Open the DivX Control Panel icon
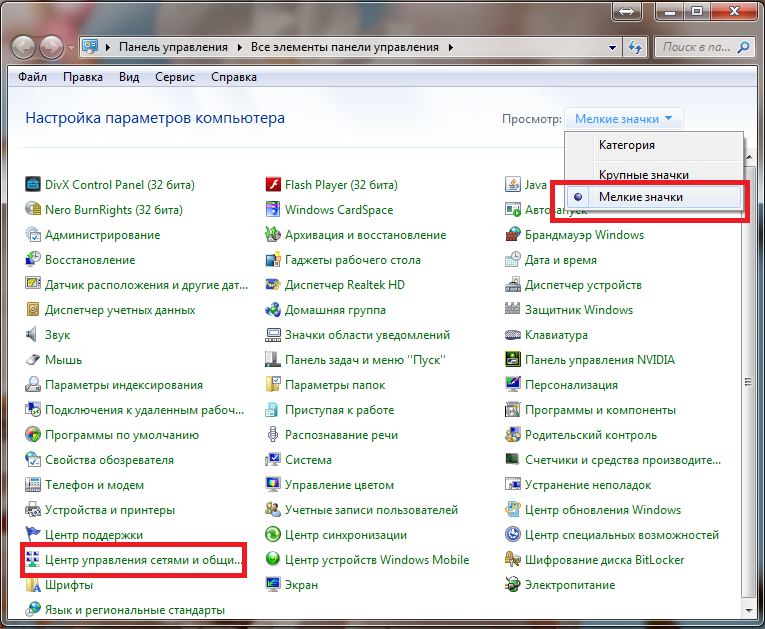 tap(33, 184)
